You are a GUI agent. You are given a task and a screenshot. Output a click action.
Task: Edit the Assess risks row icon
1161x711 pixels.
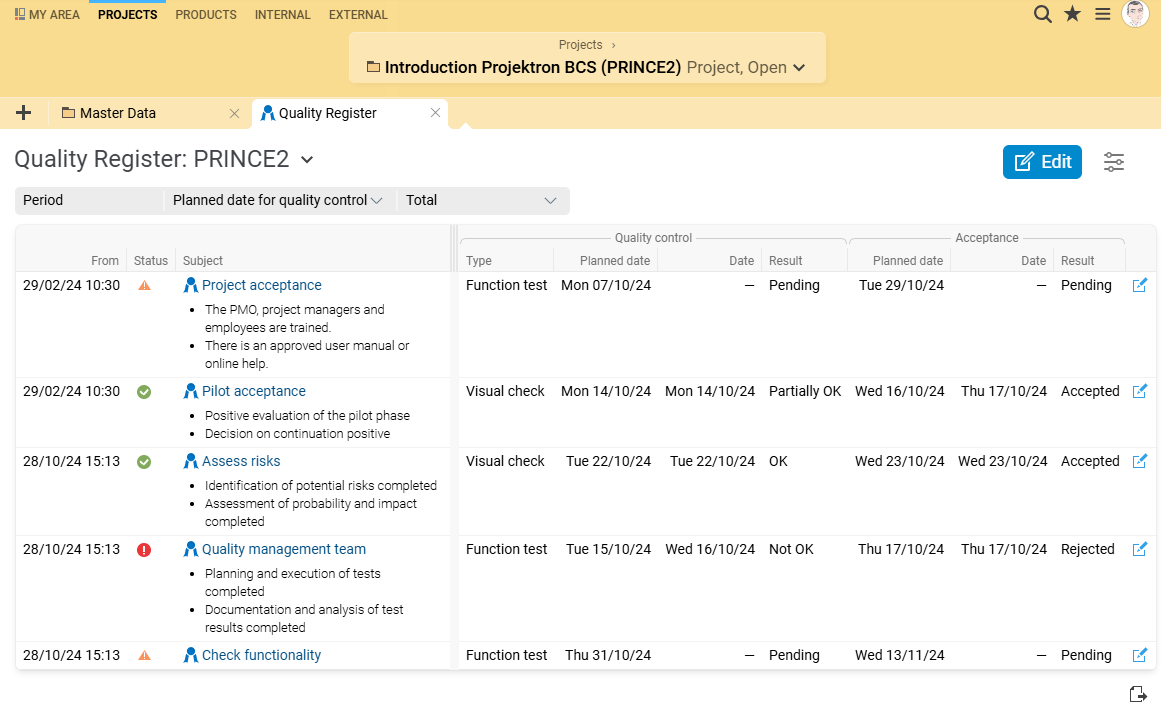tap(1140, 461)
